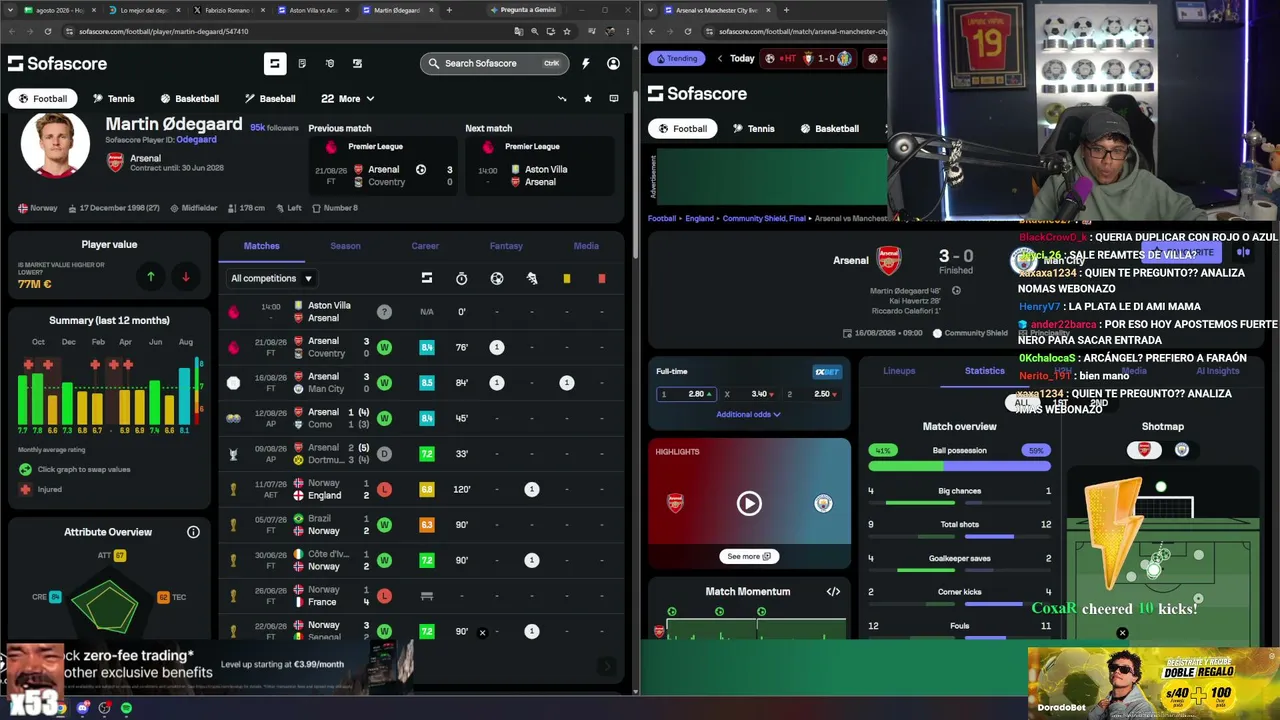Expand Additional odds under Full-time

pyautogui.click(x=748, y=414)
